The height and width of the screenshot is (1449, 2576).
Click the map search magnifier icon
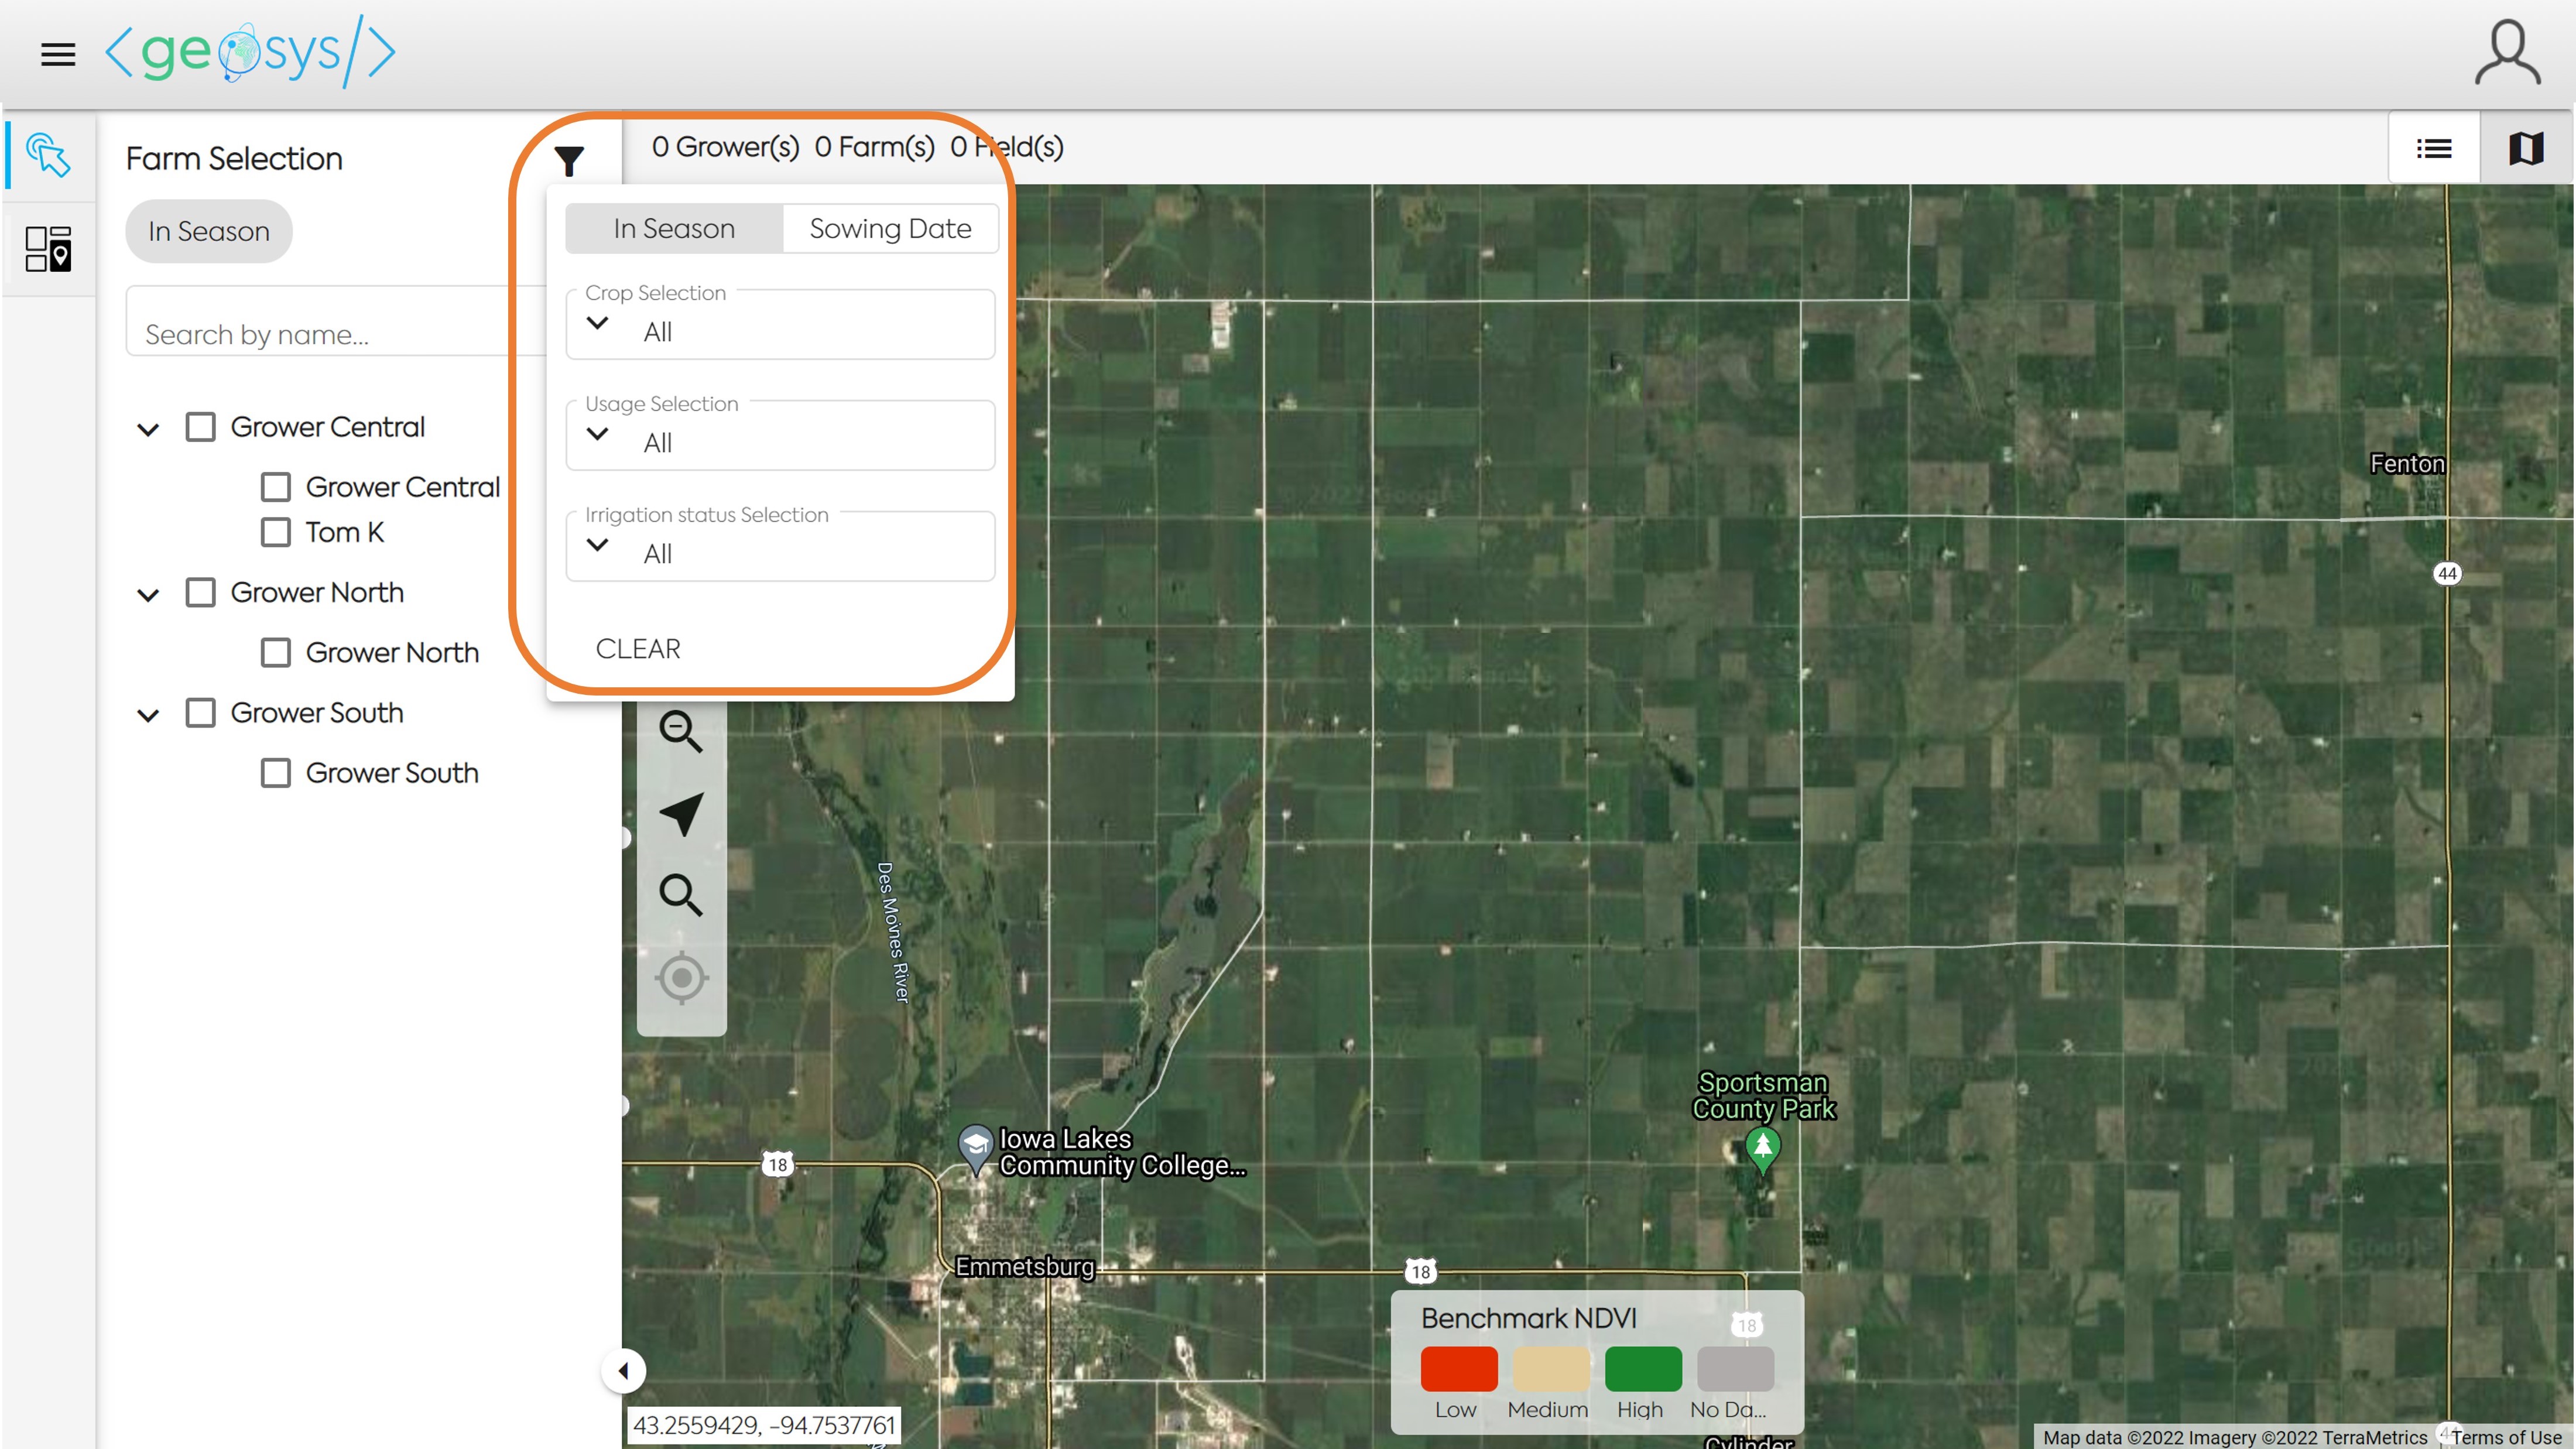click(681, 895)
